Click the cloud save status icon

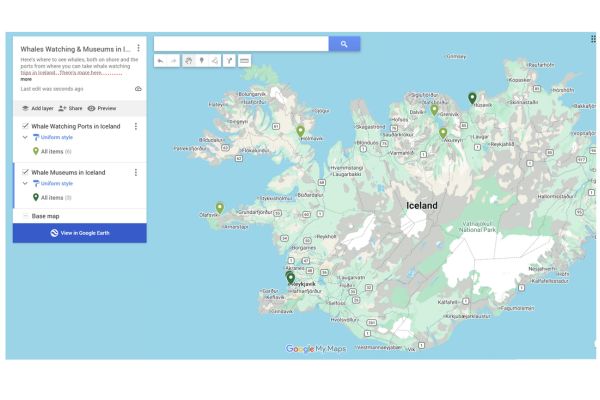pyautogui.click(x=138, y=89)
